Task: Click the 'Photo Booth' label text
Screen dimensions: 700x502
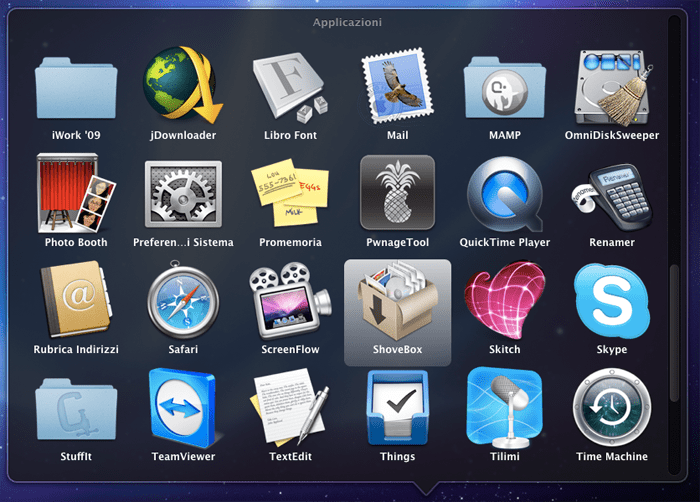Action: point(76,243)
